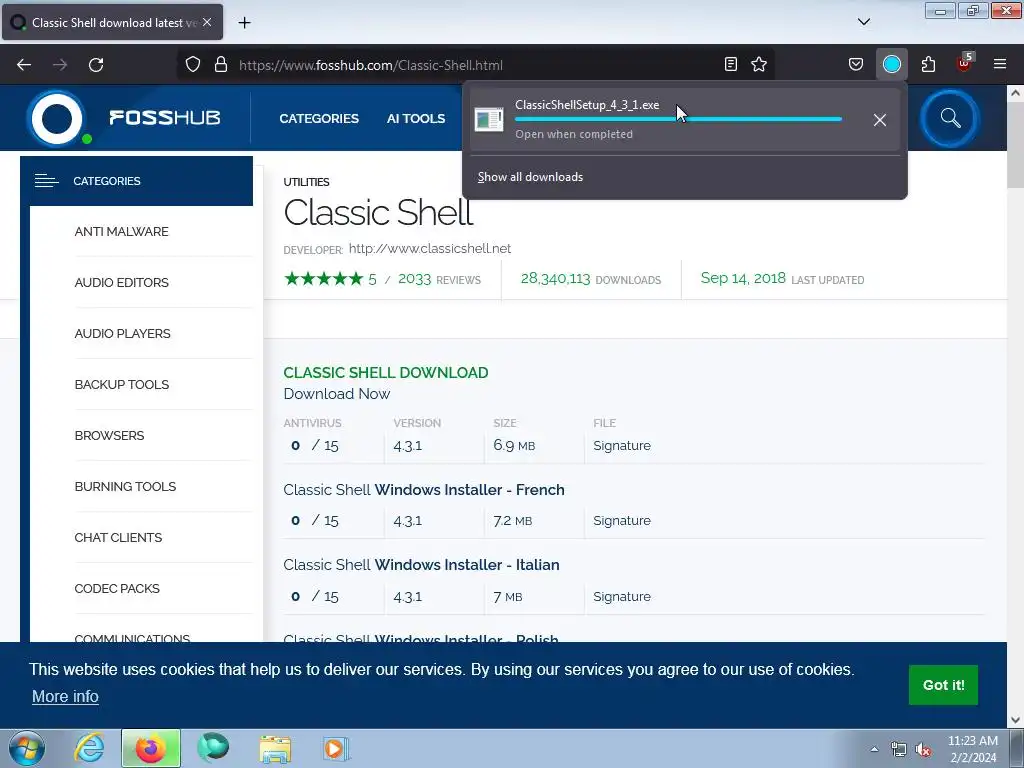Click antivirus 0 / 15 result for French installer
Viewport: 1024px width, 768px height.
(x=315, y=520)
